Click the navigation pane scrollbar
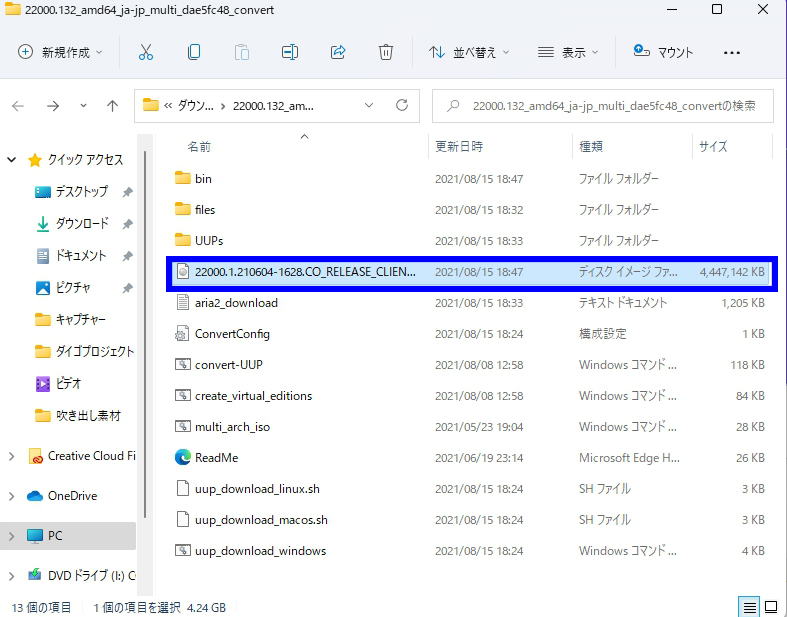The image size is (787, 617). [x=145, y=334]
